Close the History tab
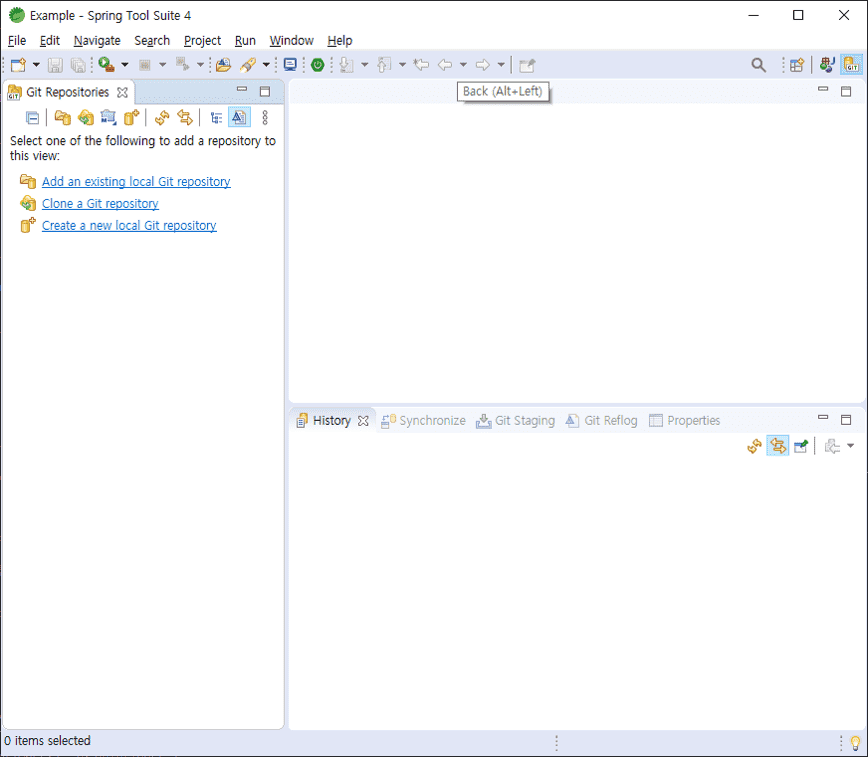This screenshot has height=757, width=868. 363,421
